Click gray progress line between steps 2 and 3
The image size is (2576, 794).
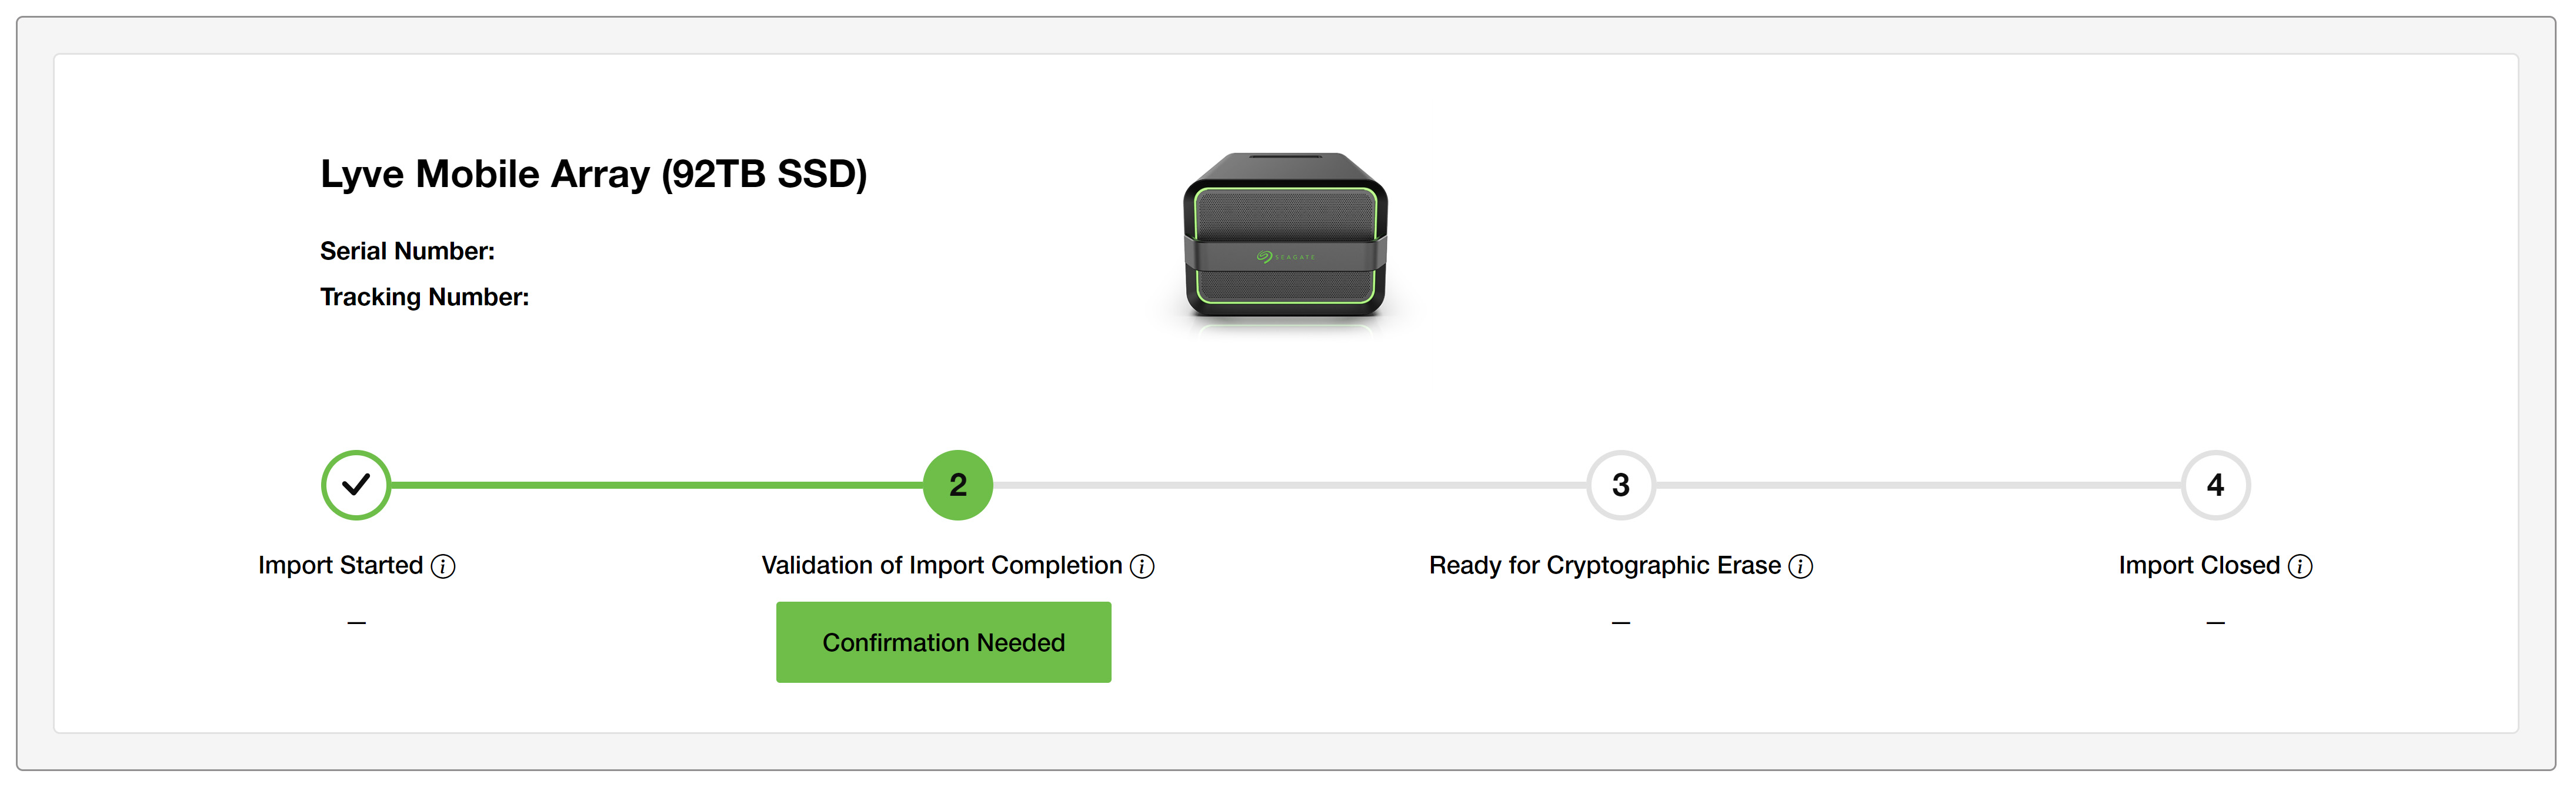tap(1290, 485)
